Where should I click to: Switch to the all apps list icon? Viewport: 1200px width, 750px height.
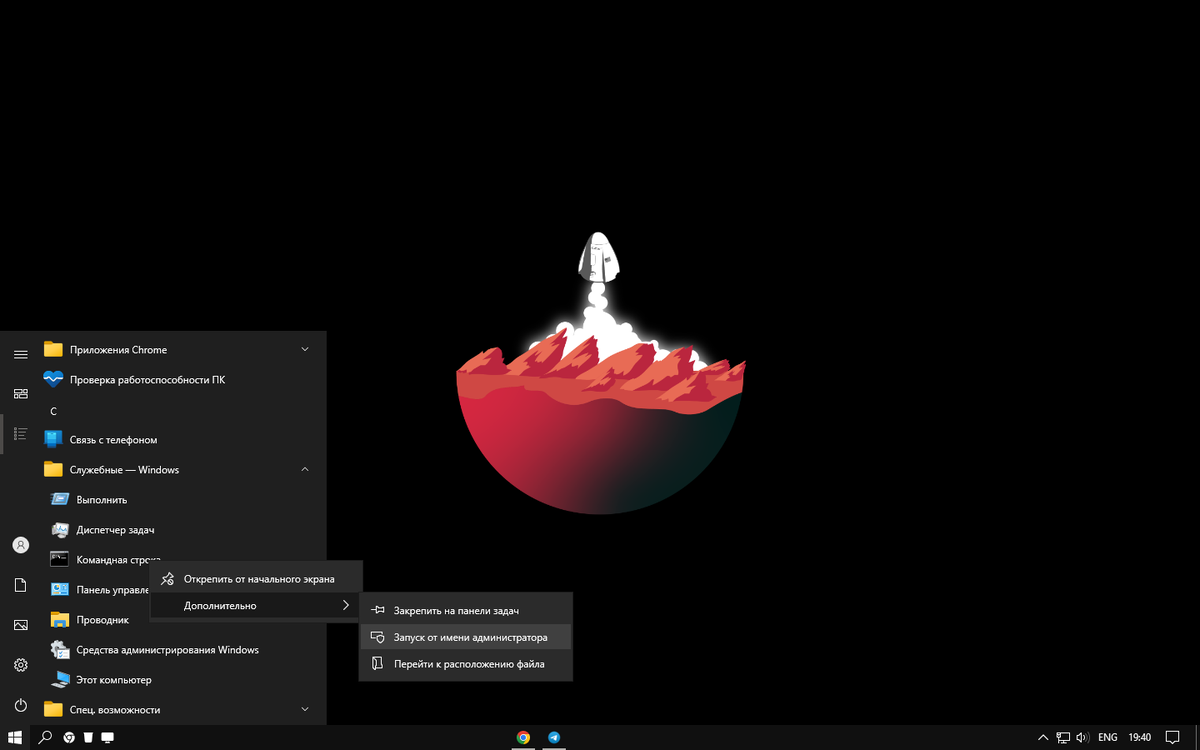20,434
